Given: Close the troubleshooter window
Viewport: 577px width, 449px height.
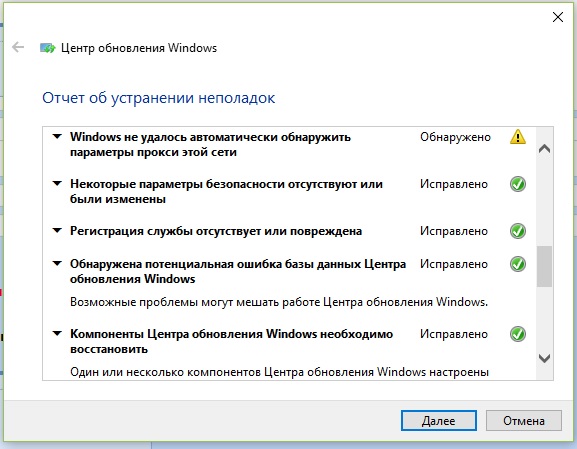Looking at the screenshot, I should pos(558,17).
